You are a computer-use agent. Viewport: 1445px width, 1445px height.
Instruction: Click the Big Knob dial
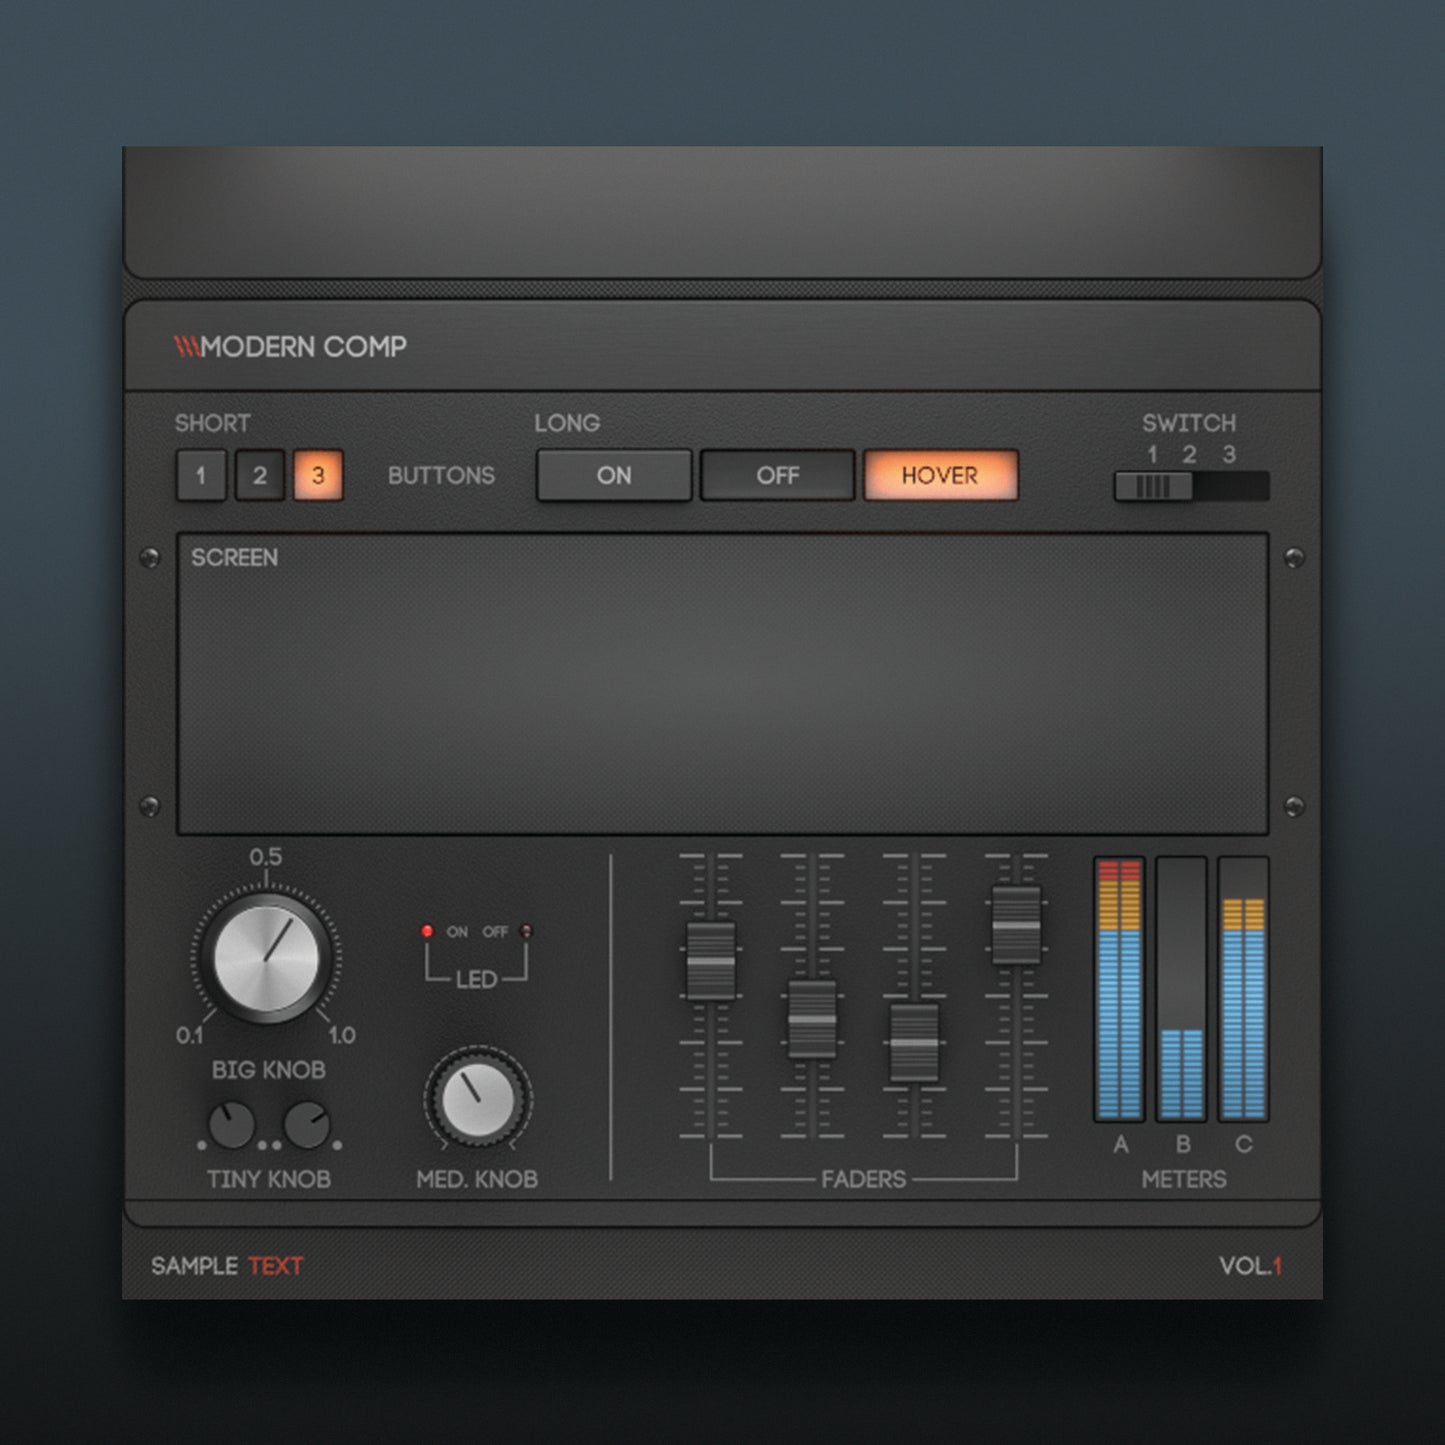266,958
